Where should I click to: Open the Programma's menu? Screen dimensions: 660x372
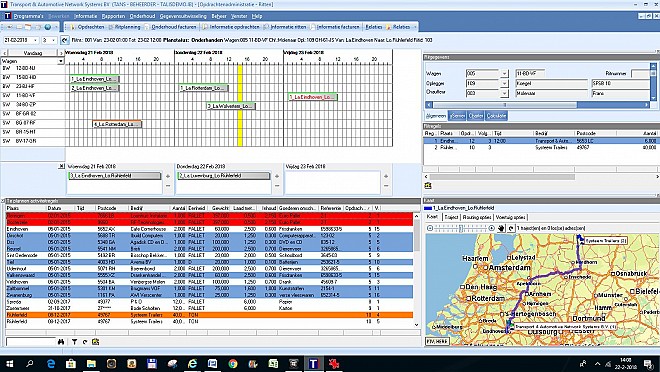(x=28, y=16)
